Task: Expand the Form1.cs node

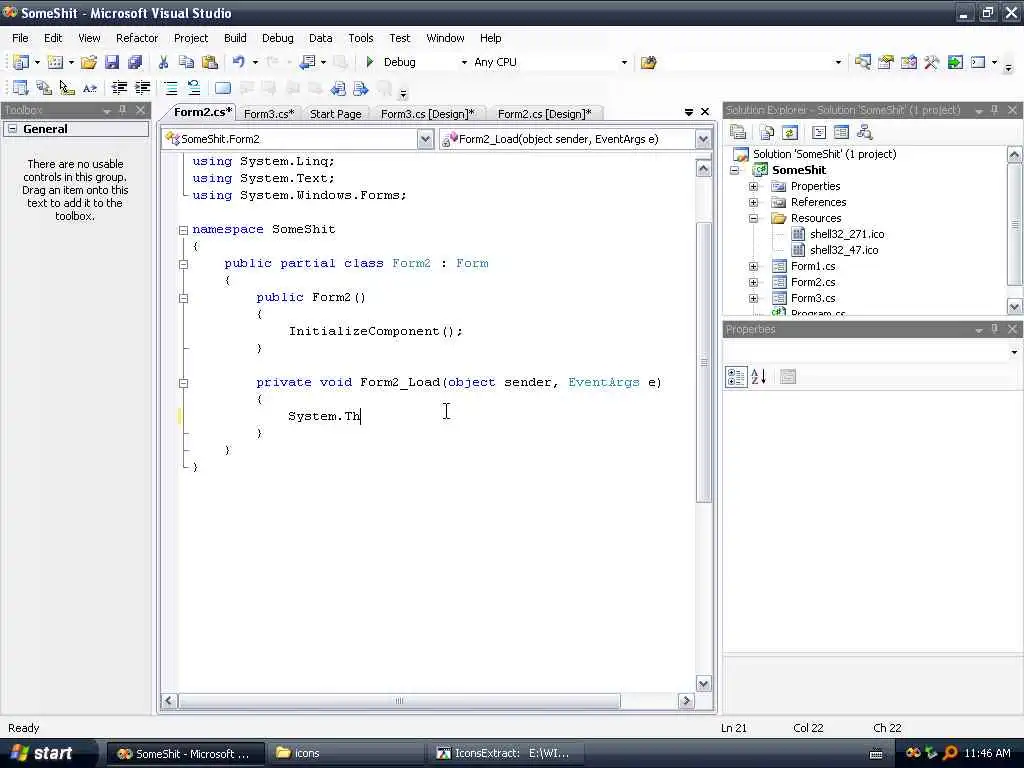Action: click(753, 266)
